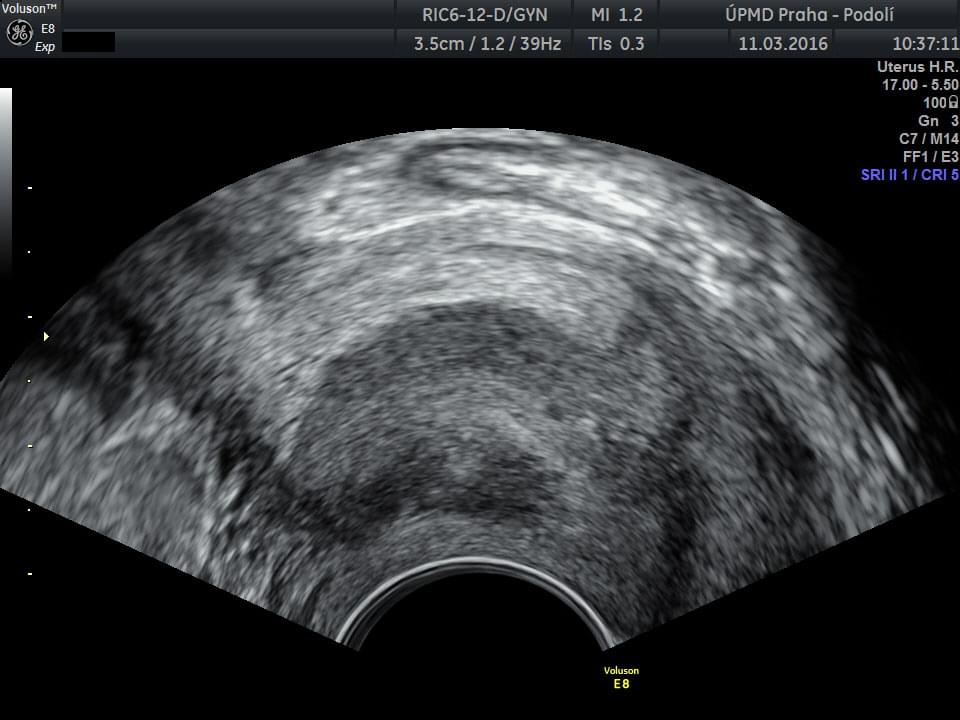Click the SRI II 1 / CRI 5 setting
960x720 pixels.
910,174
